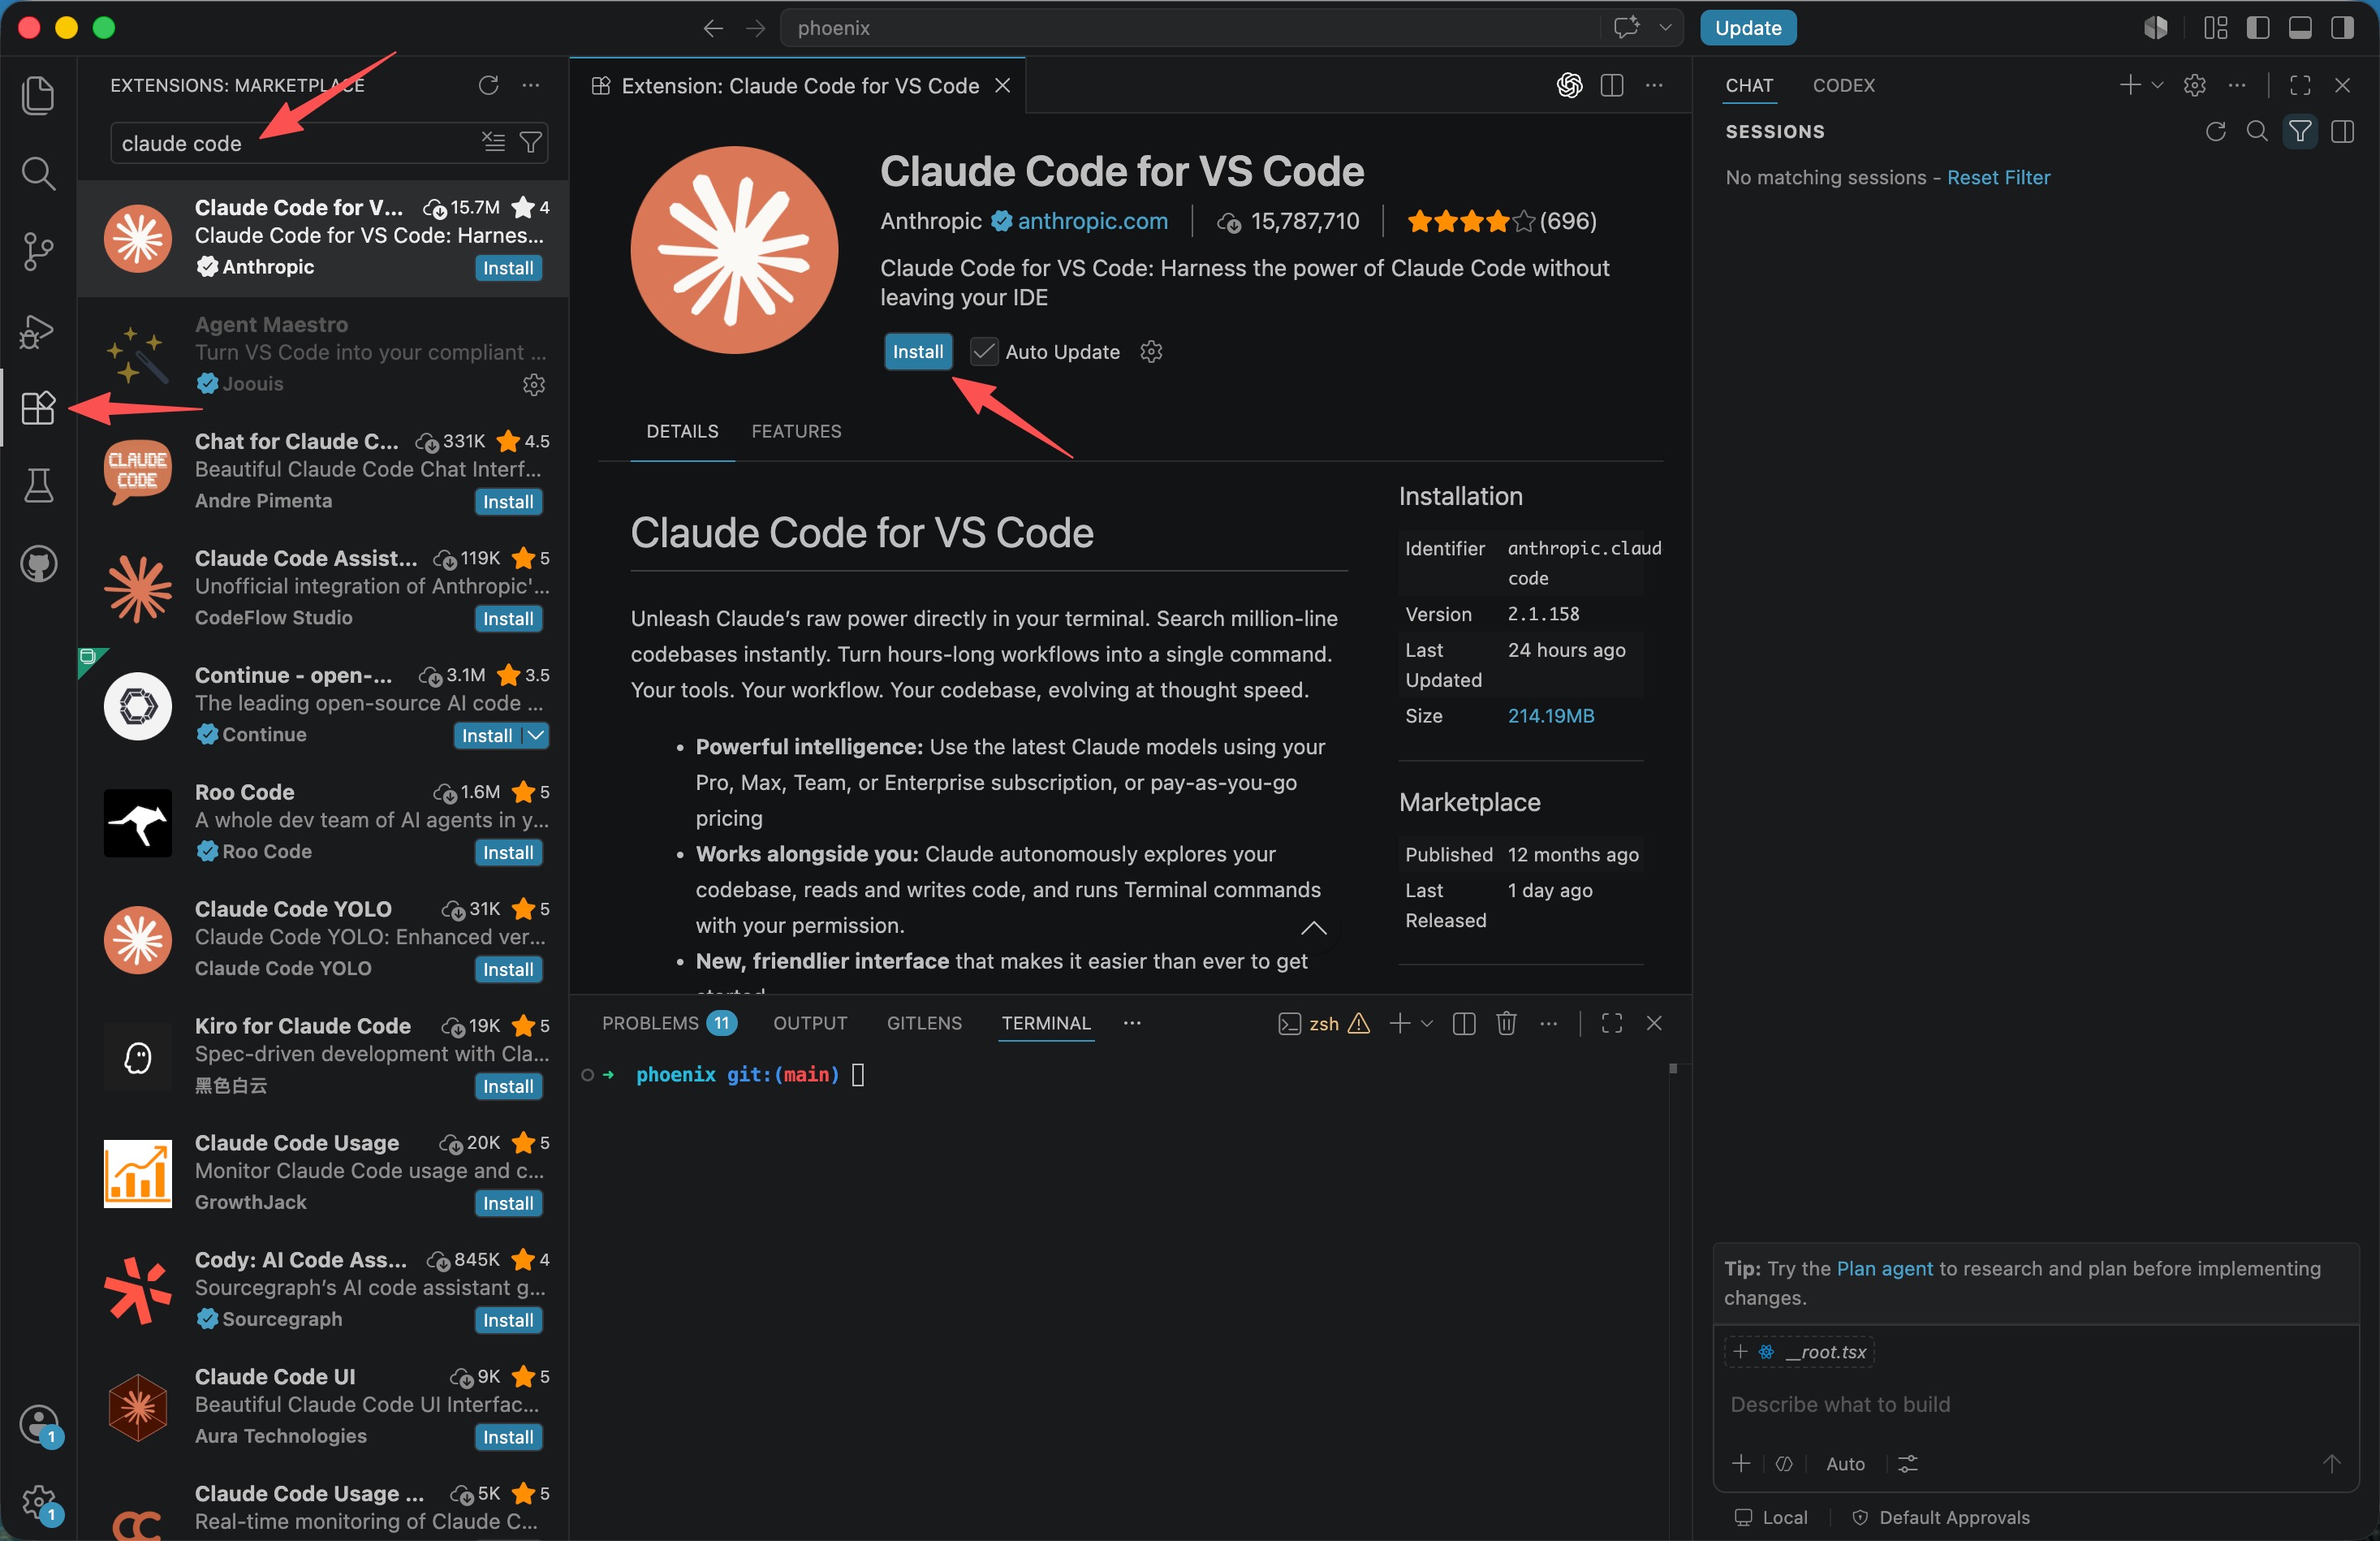Open gear settings for Claude Code extension
This screenshot has height=1541, width=2380.
point(1151,351)
